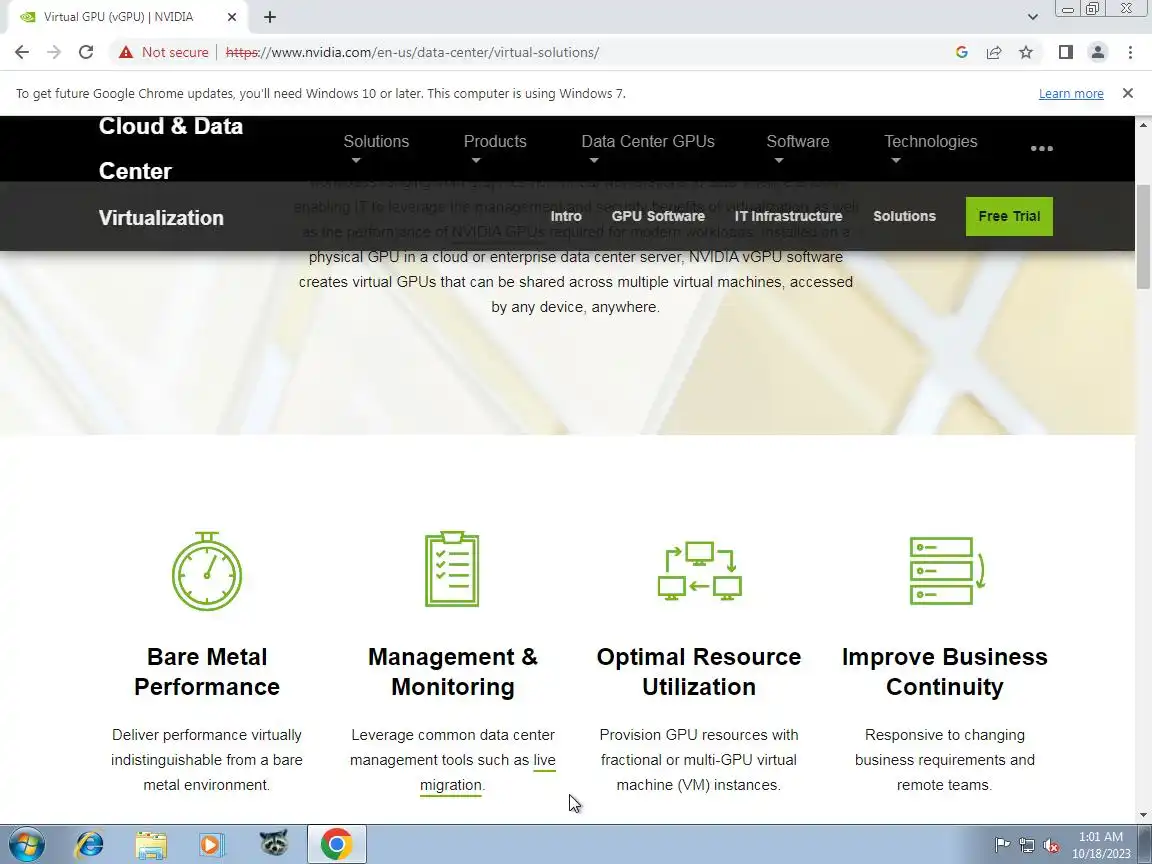Click the browser forward arrow
Viewport: 1152px width, 864px height.
pyautogui.click(x=54, y=52)
